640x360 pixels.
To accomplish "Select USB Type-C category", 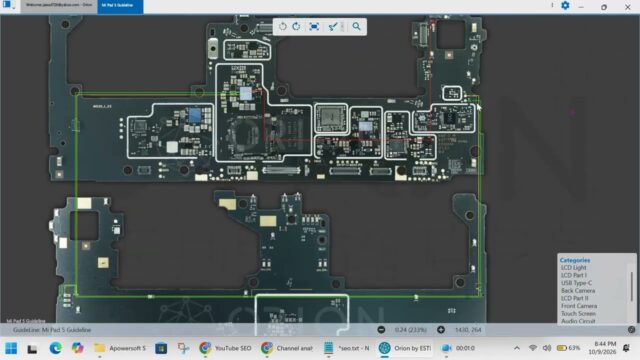I will pos(576,283).
